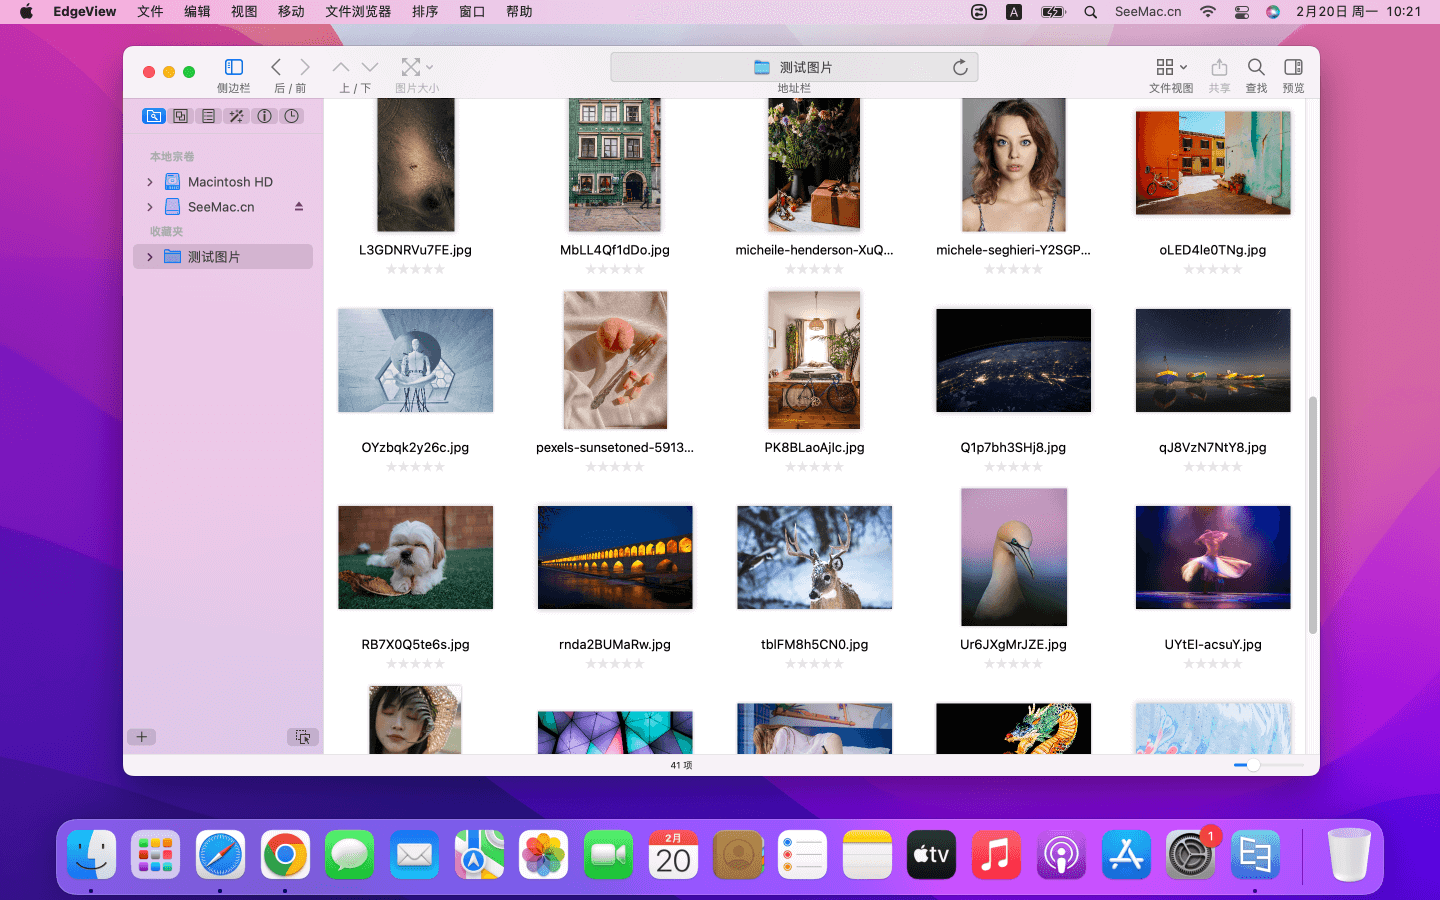Viewport: 1440px width, 900px height.
Task: Click the down chevron for next item
Action: click(370, 67)
